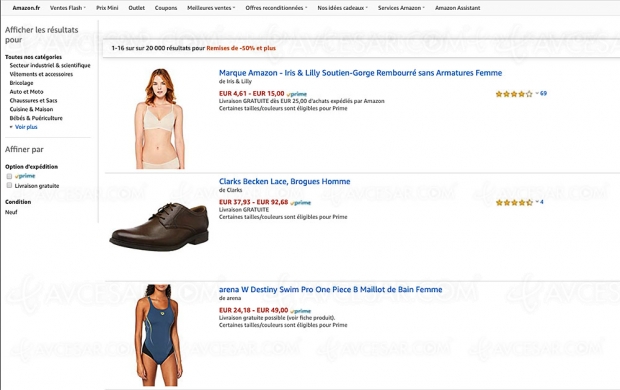
Task: Click the prime badge next to EUR 37,93 - EUR 92,68
Action: click(301, 203)
